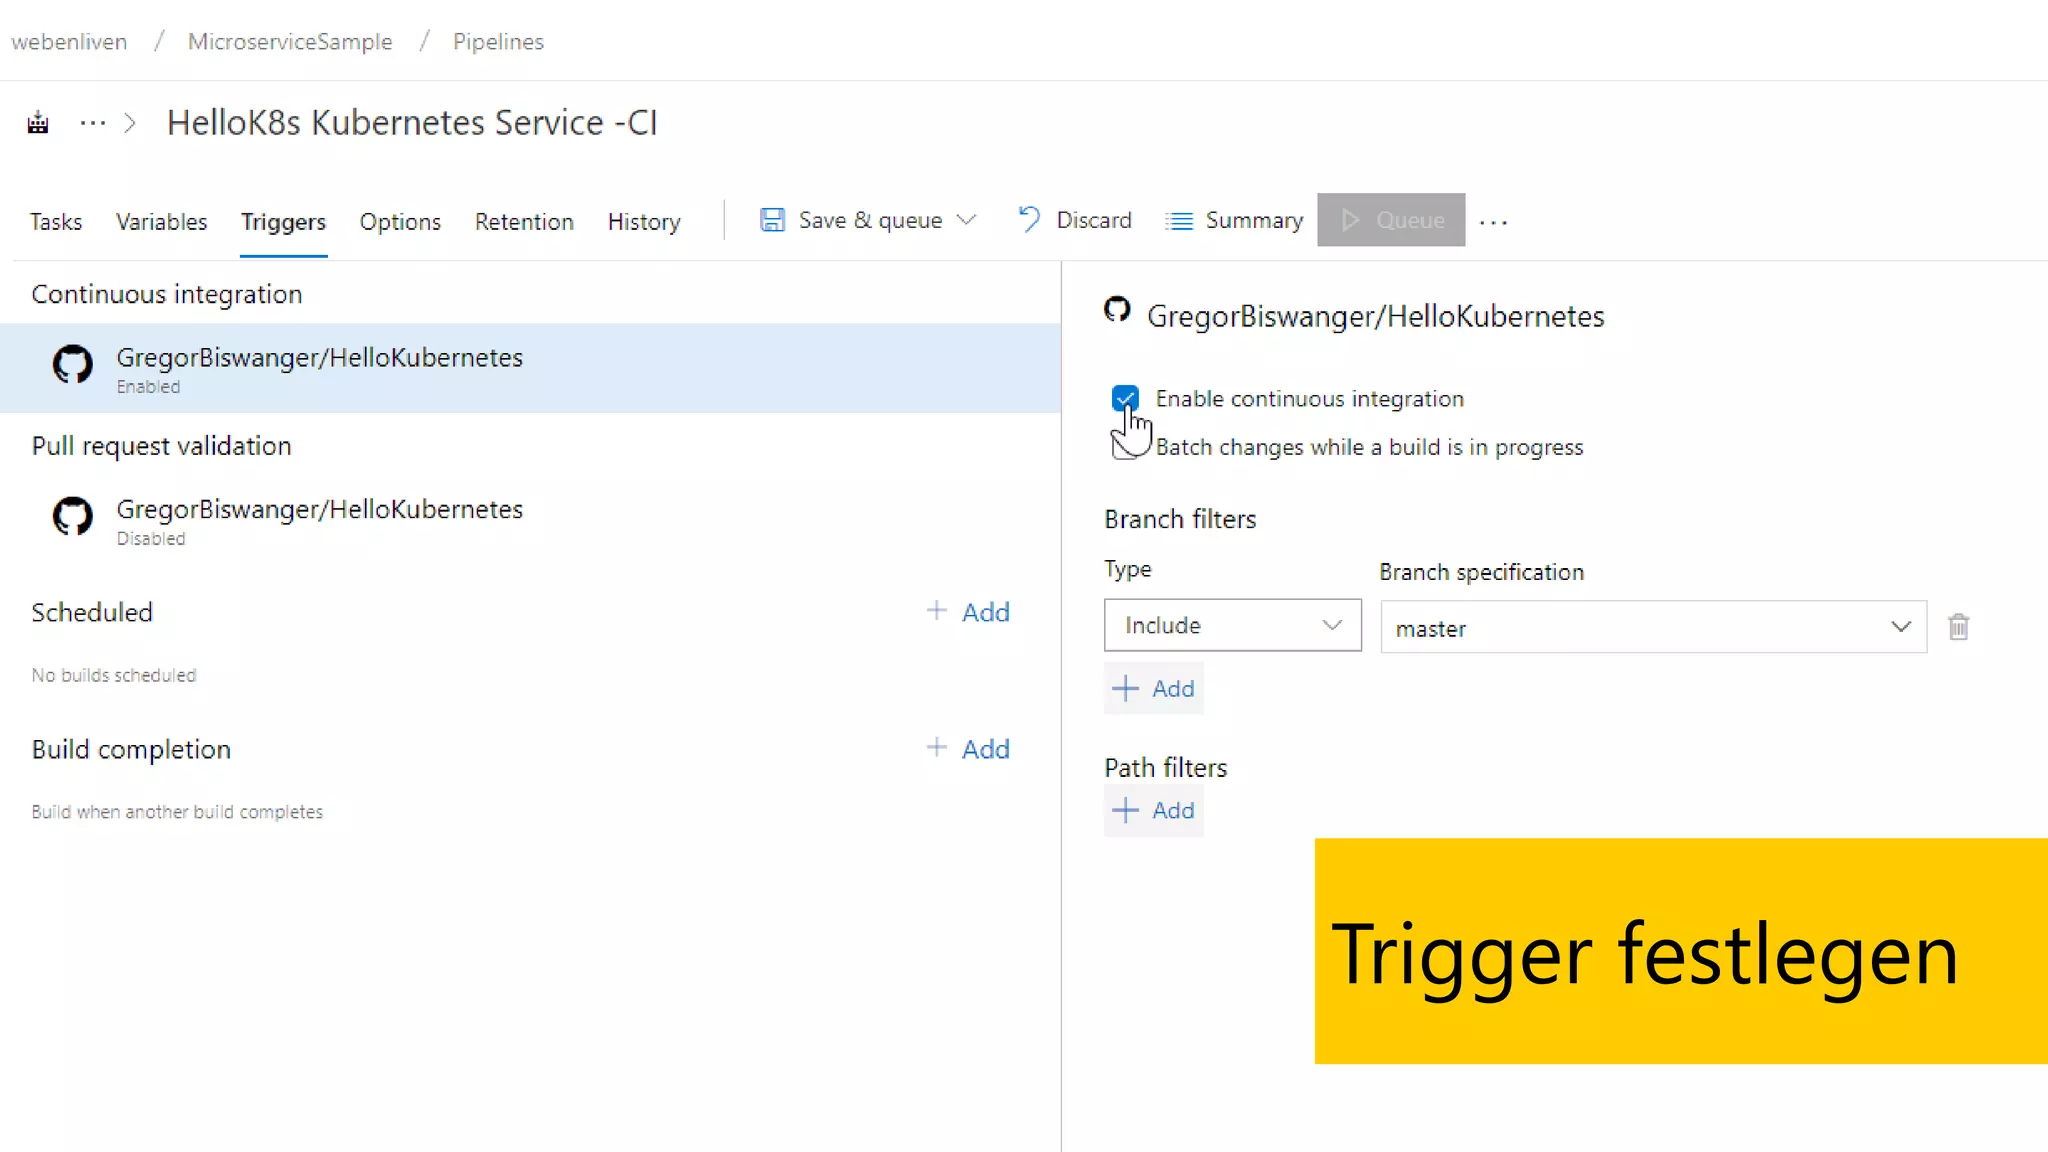Image resolution: width=2048 pixels, height=1152 pixels.
Task: Switch to the Variables tab
Action: coord(161,221)
